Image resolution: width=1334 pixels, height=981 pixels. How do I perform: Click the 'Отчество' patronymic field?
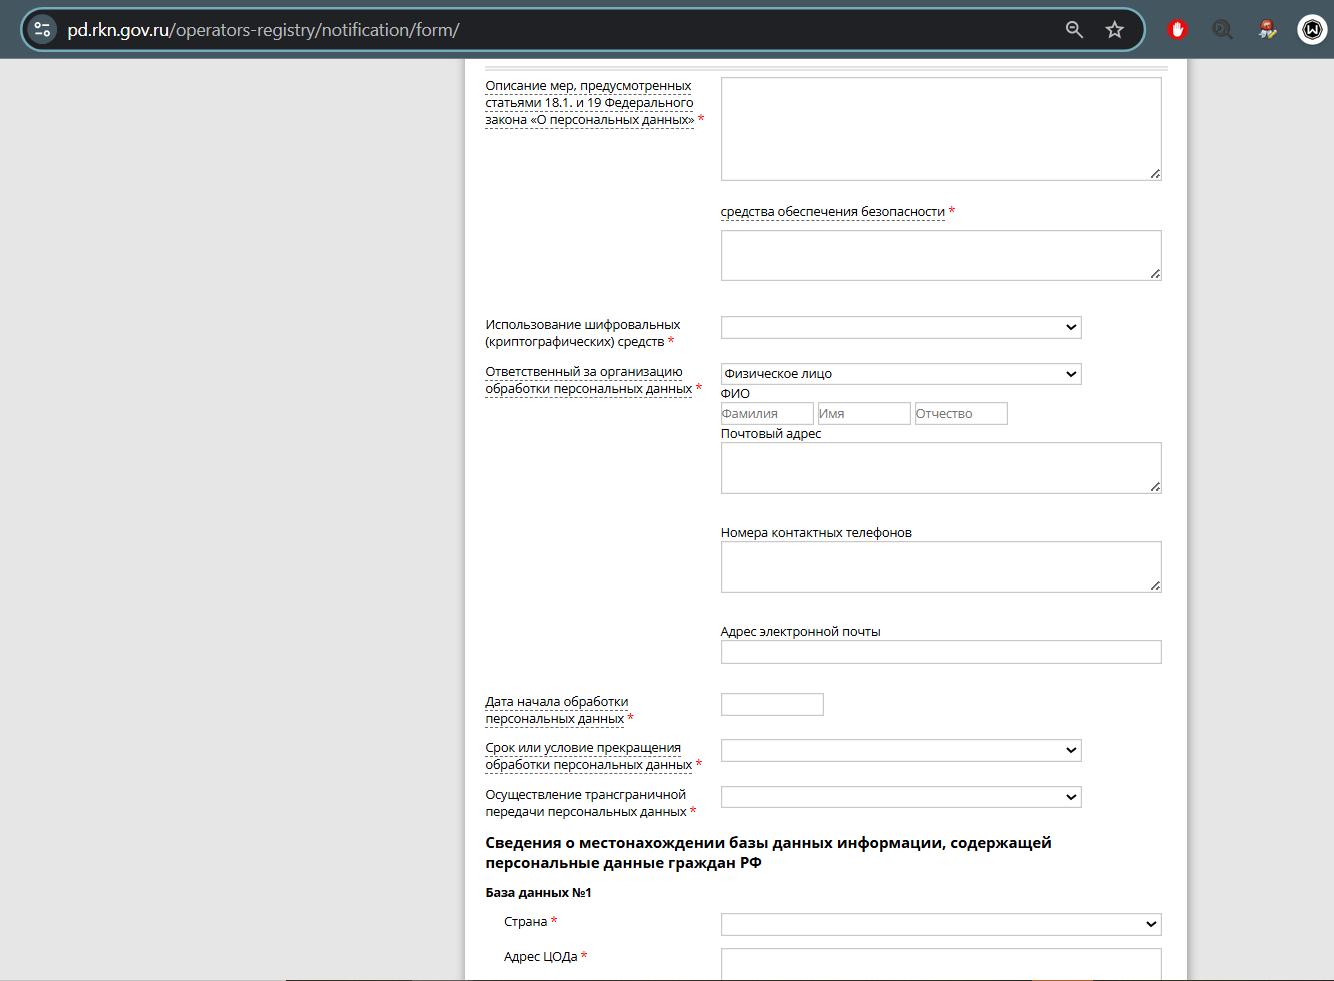click(x=960, y=414)
